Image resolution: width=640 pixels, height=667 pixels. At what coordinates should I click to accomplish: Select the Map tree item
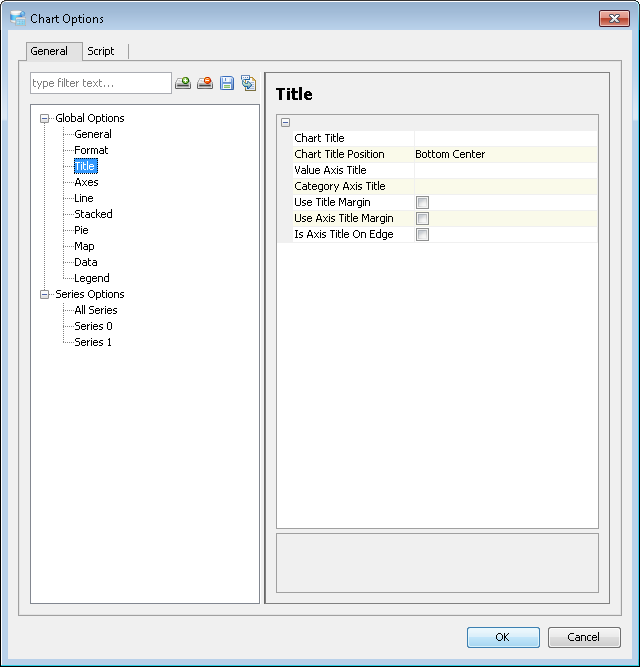pyautogui.click(x=84, y=246)
